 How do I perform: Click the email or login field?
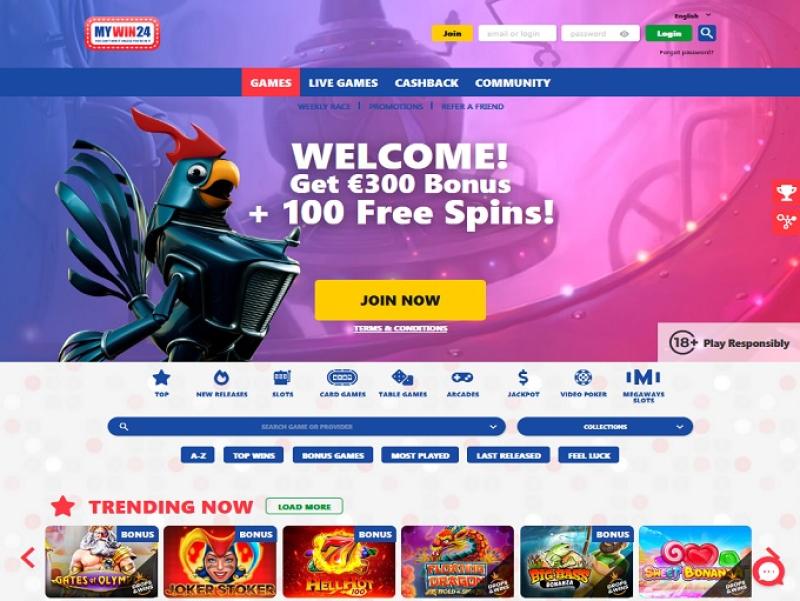(517, 34)
